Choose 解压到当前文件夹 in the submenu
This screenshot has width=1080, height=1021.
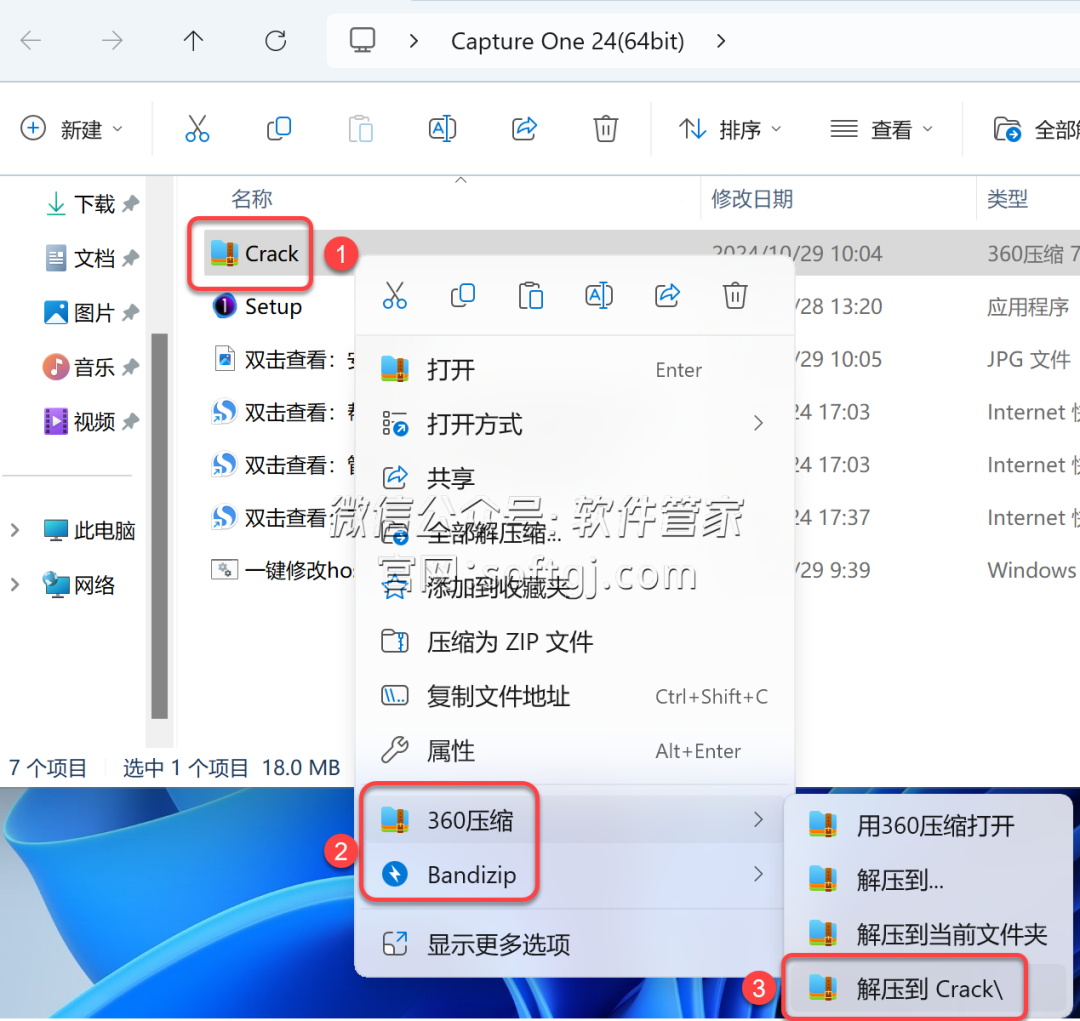928,934
